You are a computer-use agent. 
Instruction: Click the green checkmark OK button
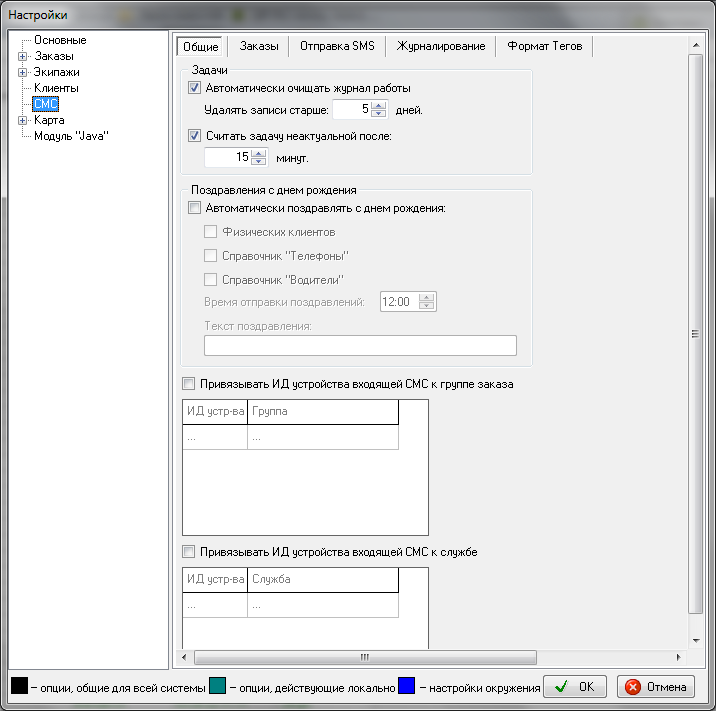coord(575,687)
